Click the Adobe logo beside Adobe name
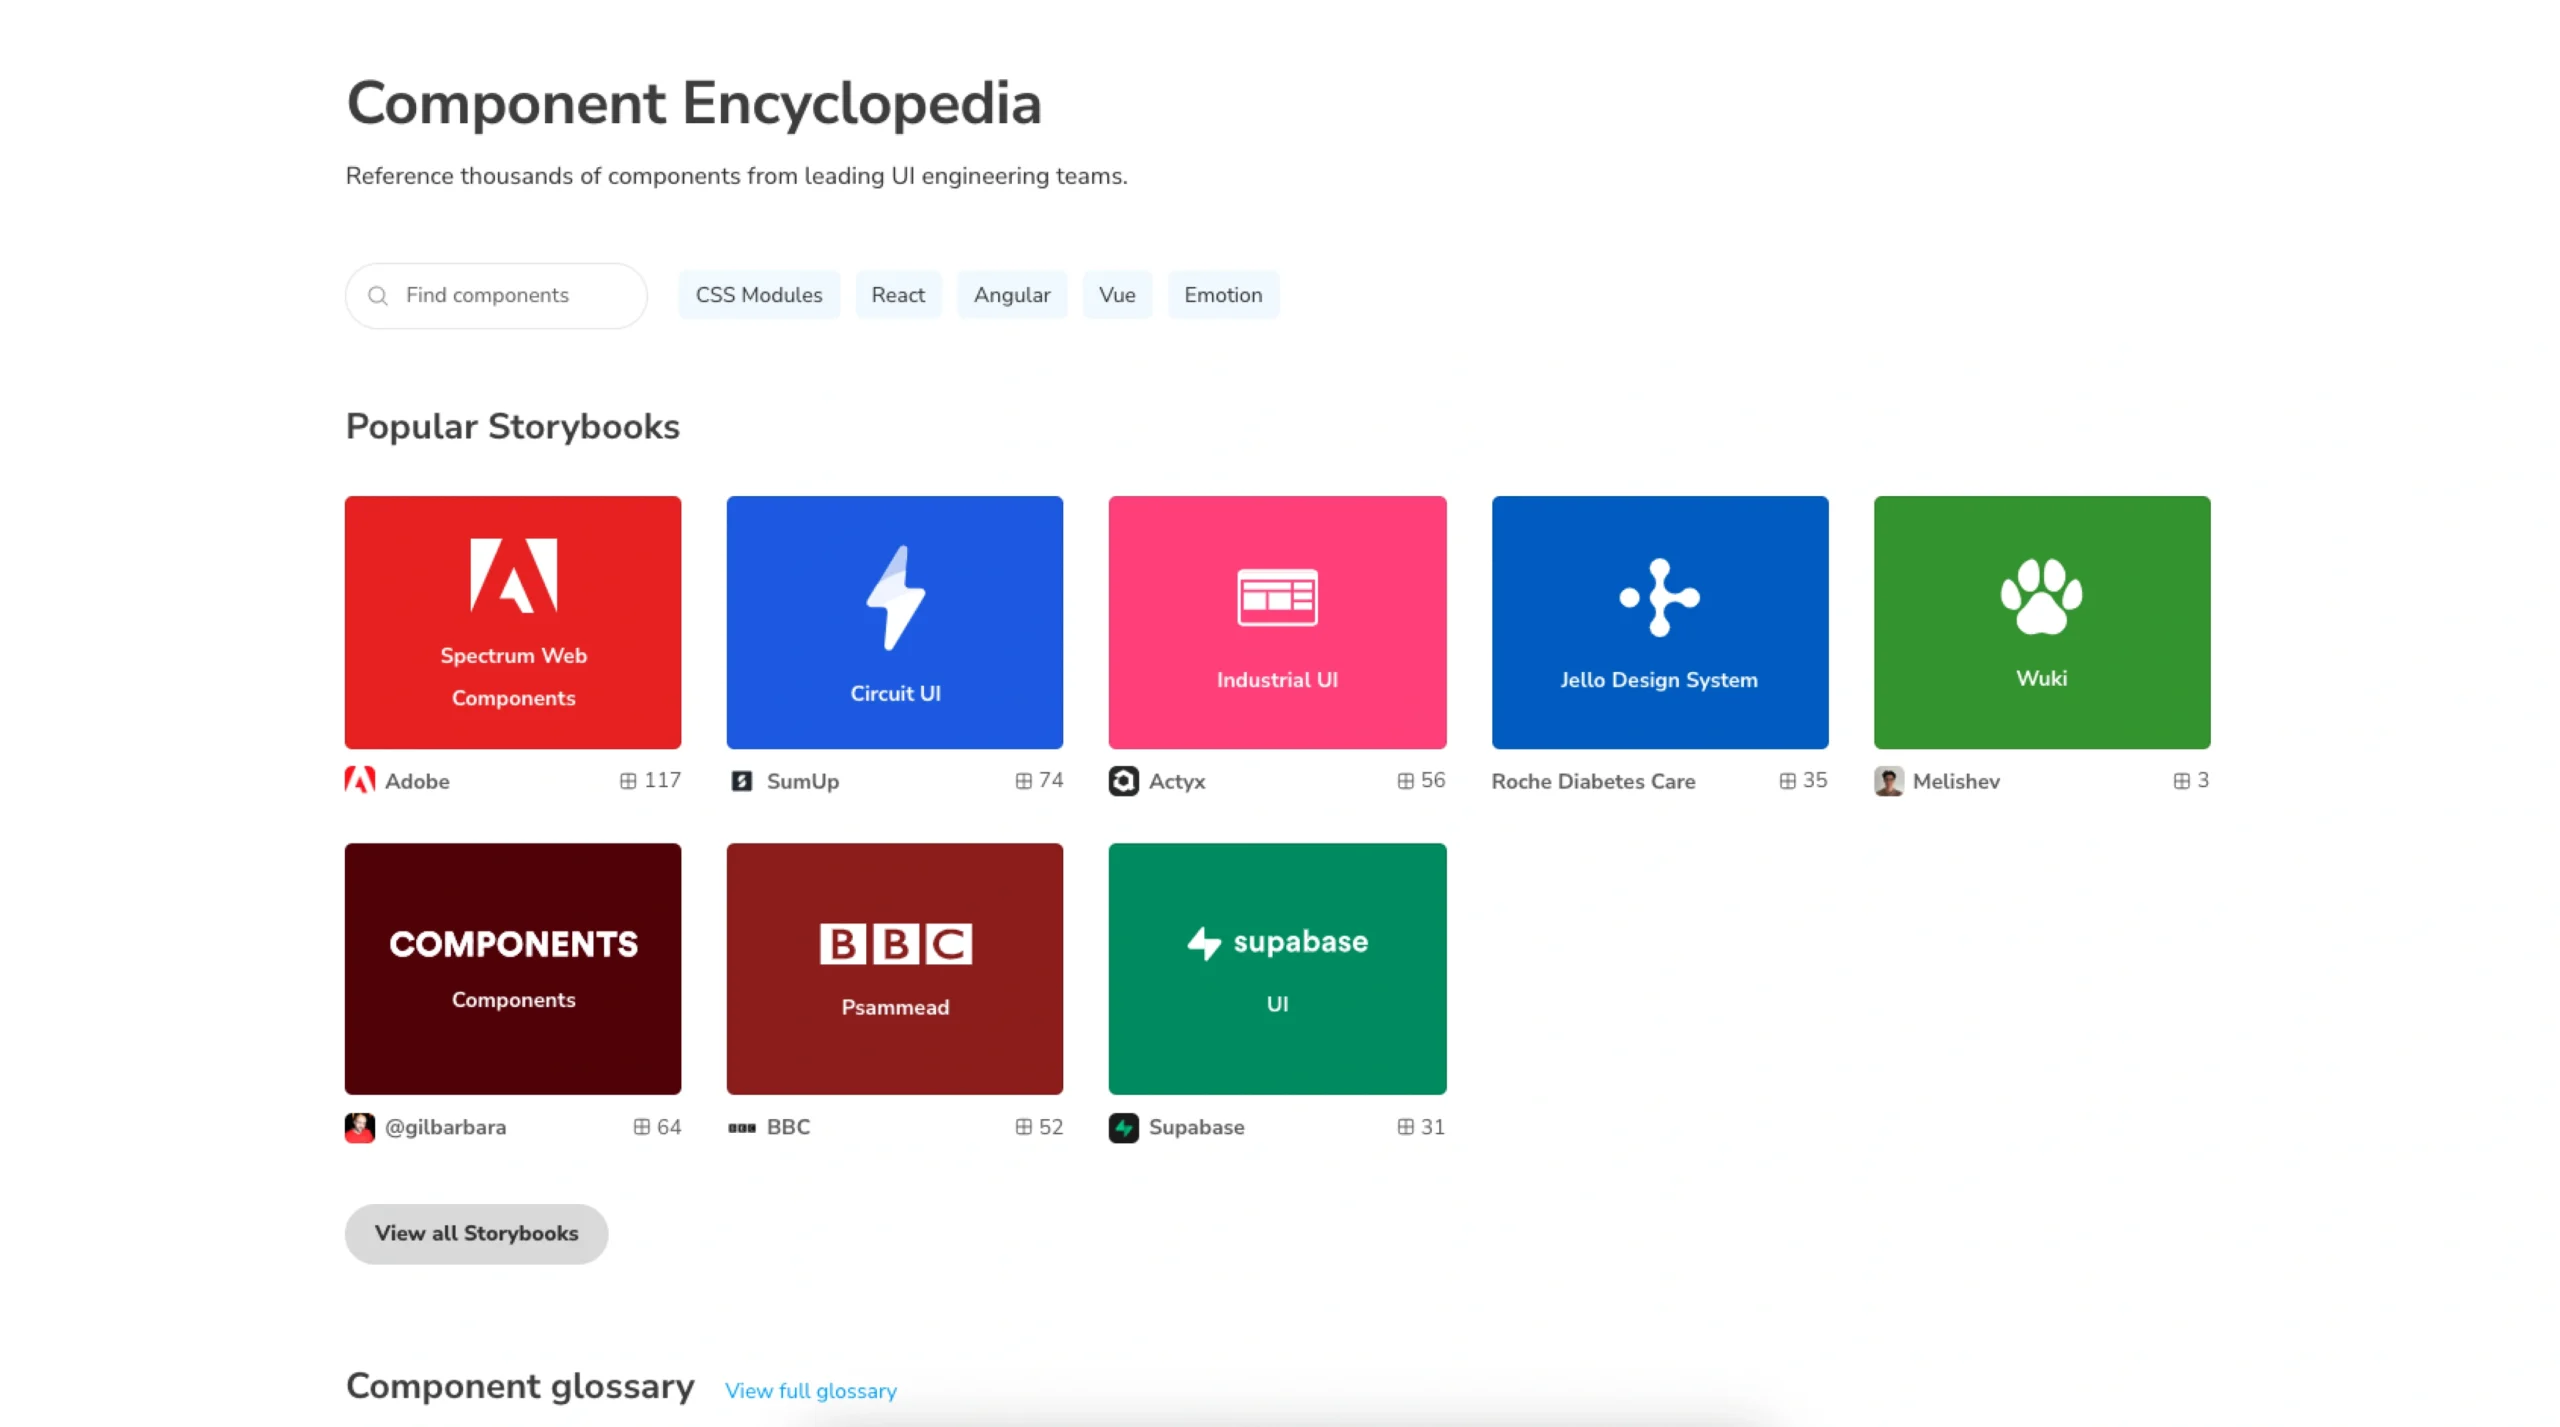2560x1427 pixels. click(x=359, y=780)
